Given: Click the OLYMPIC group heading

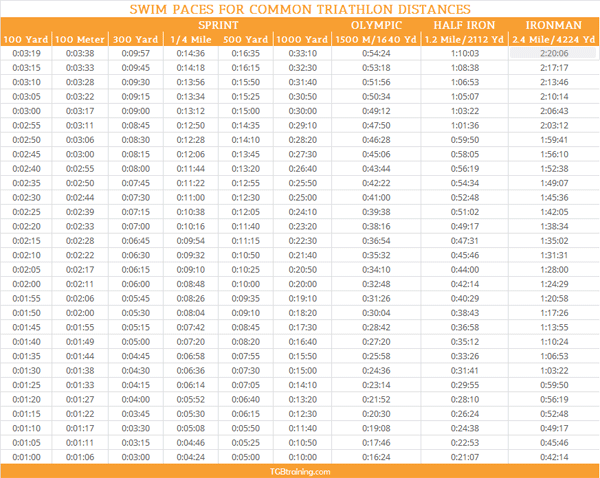Looking at the screenshot, I should coord(376,25).
